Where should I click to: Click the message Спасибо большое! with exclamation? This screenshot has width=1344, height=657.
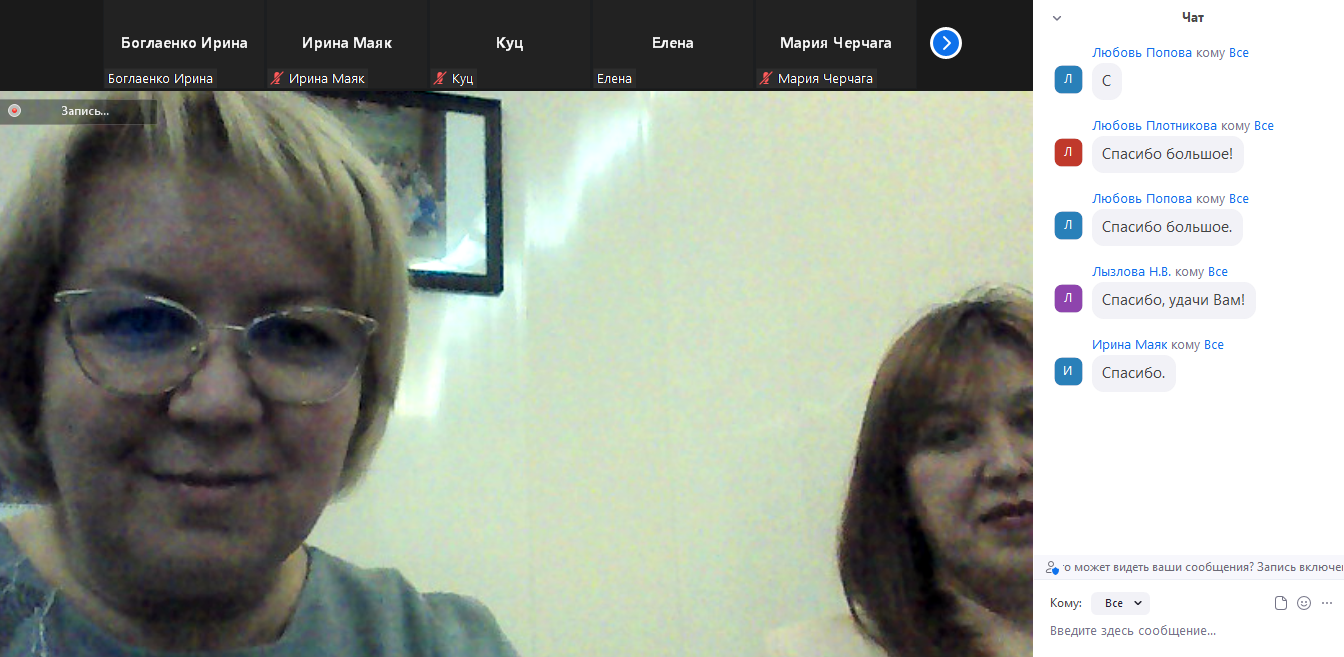coord(1168,154)
